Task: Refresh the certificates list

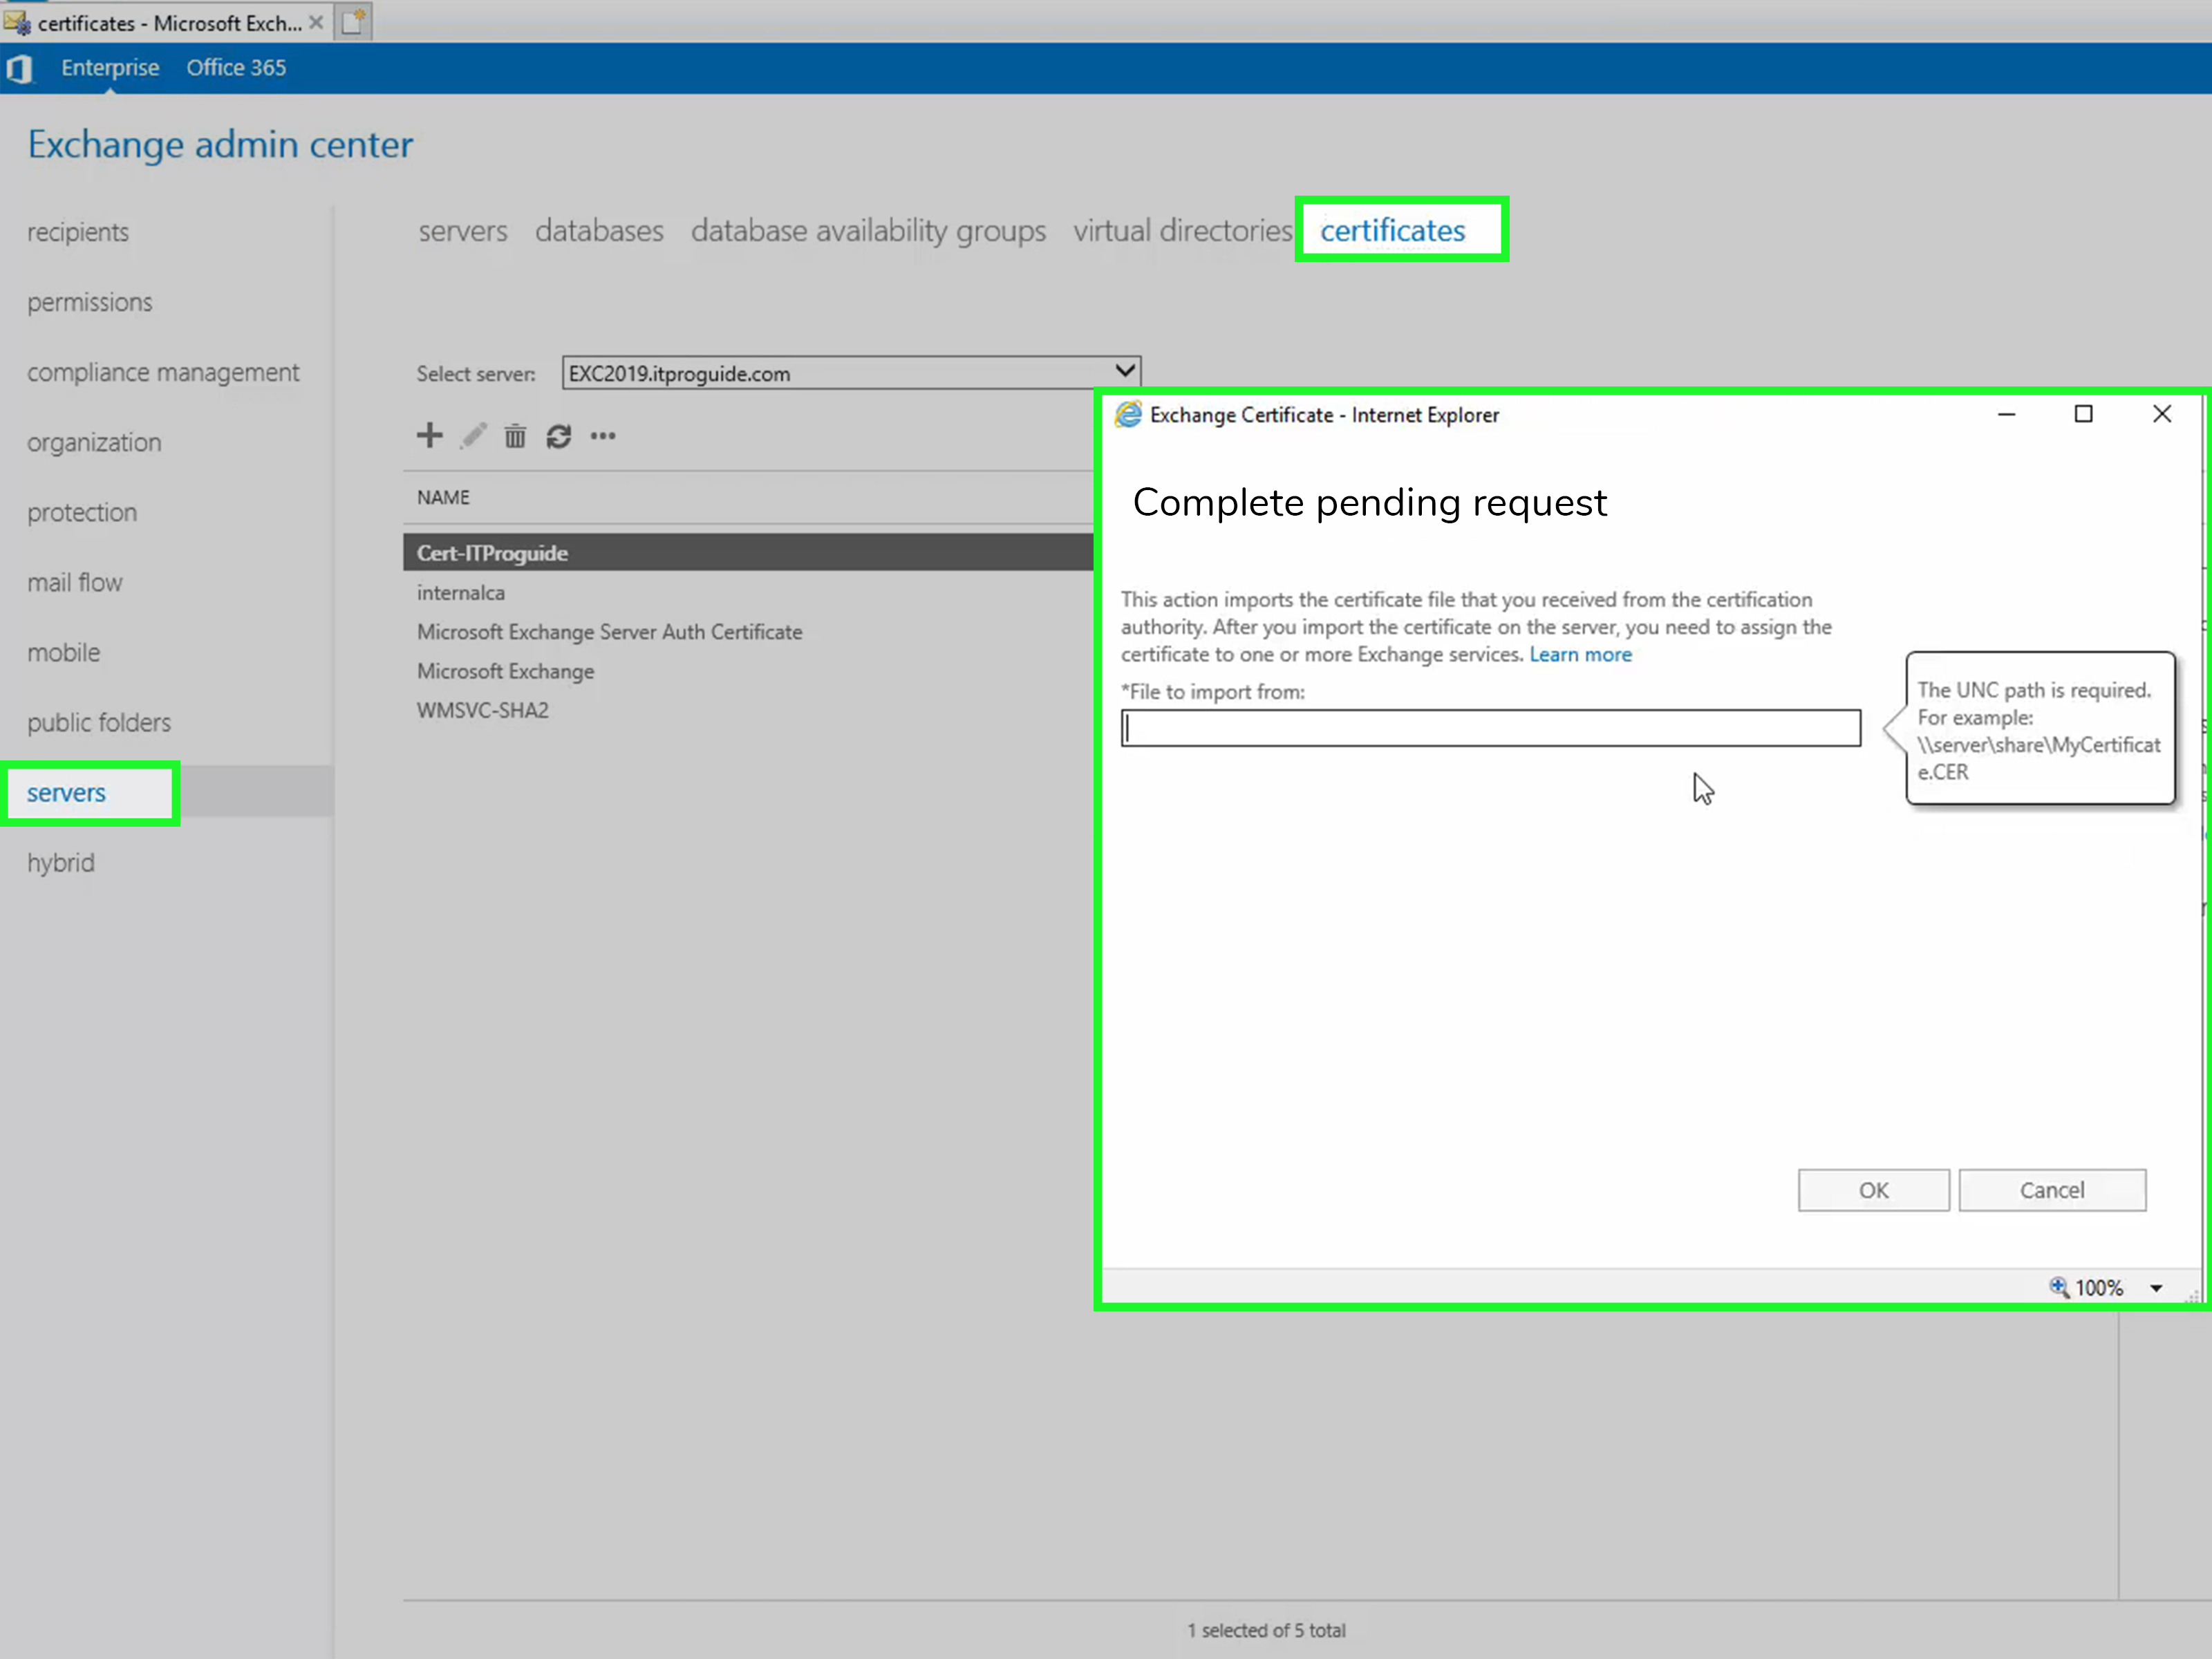Action: click(x=558, y=436)
